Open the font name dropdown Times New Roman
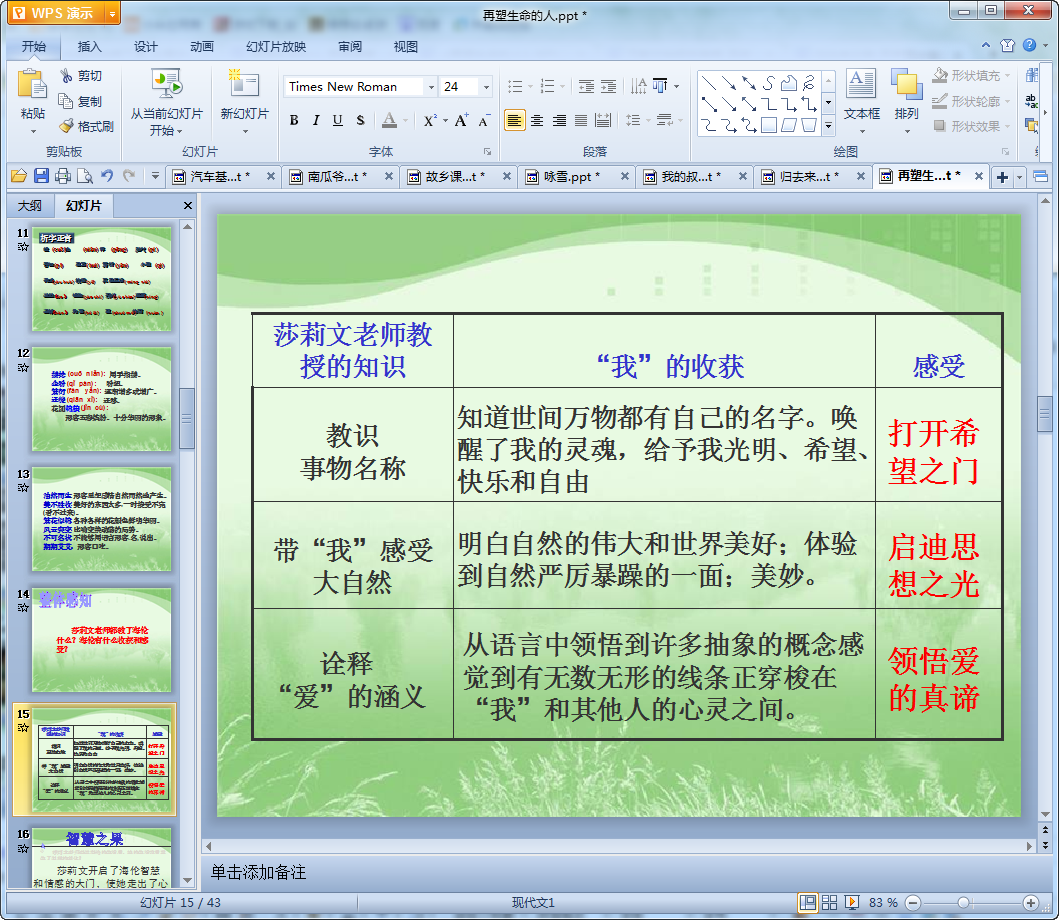Image resolution: width=1059 pixels, height=920 pixels. pyautogui.click(x=431, y=86)
